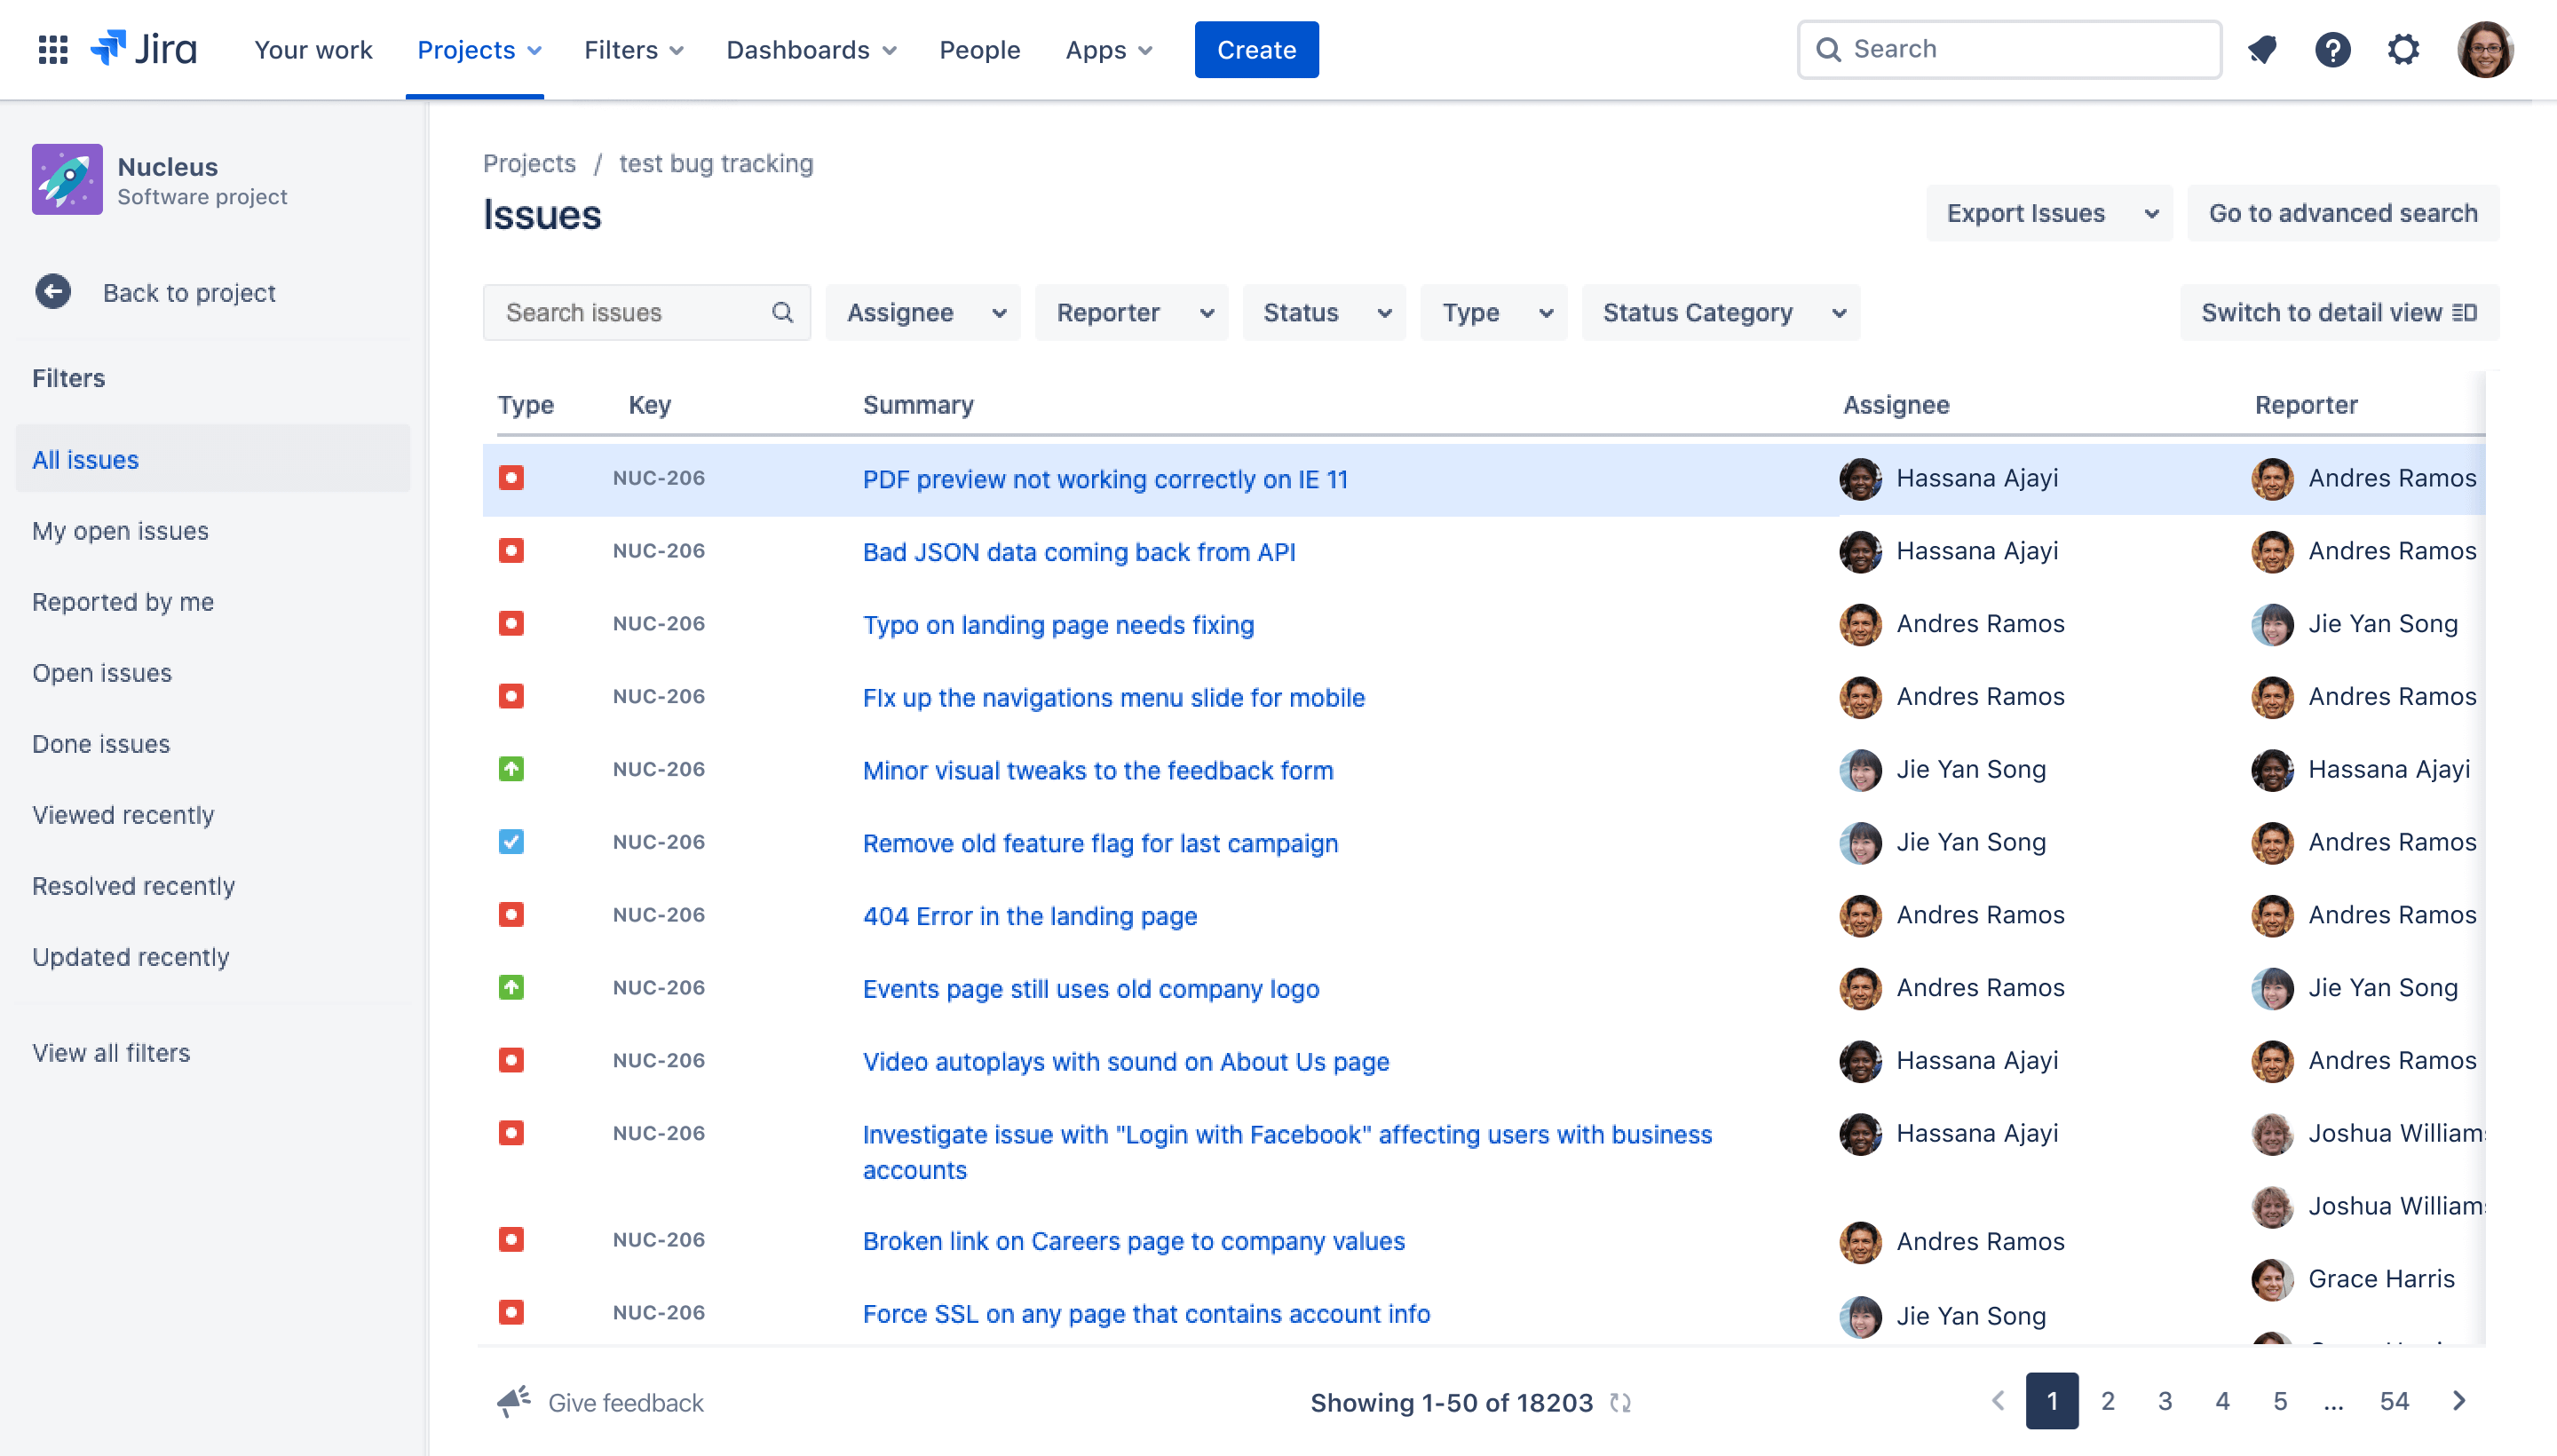The image size is (2557, 1456).
Task: Click Go to advanced search button
Action: 2345,214
